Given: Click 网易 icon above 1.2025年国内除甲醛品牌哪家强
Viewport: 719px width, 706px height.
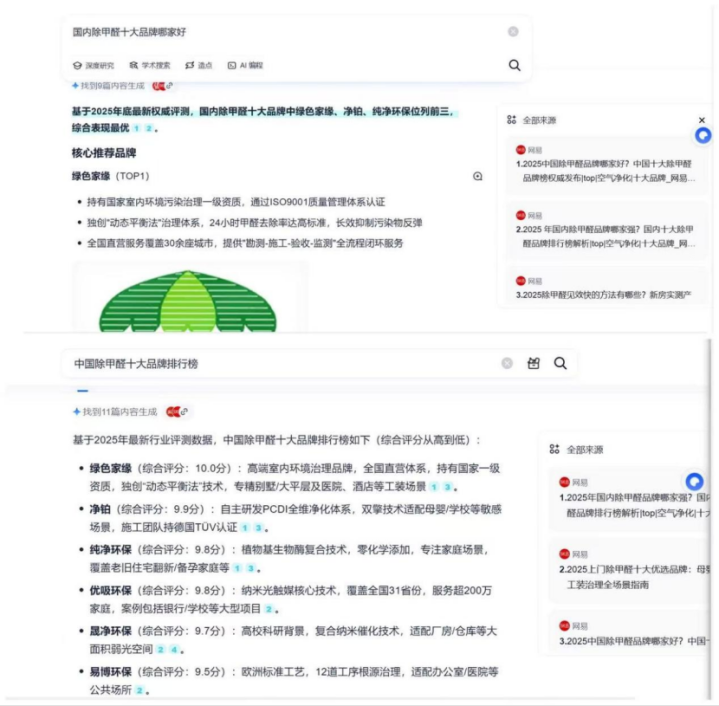Looking at the screenshot, I should (564, 482).
